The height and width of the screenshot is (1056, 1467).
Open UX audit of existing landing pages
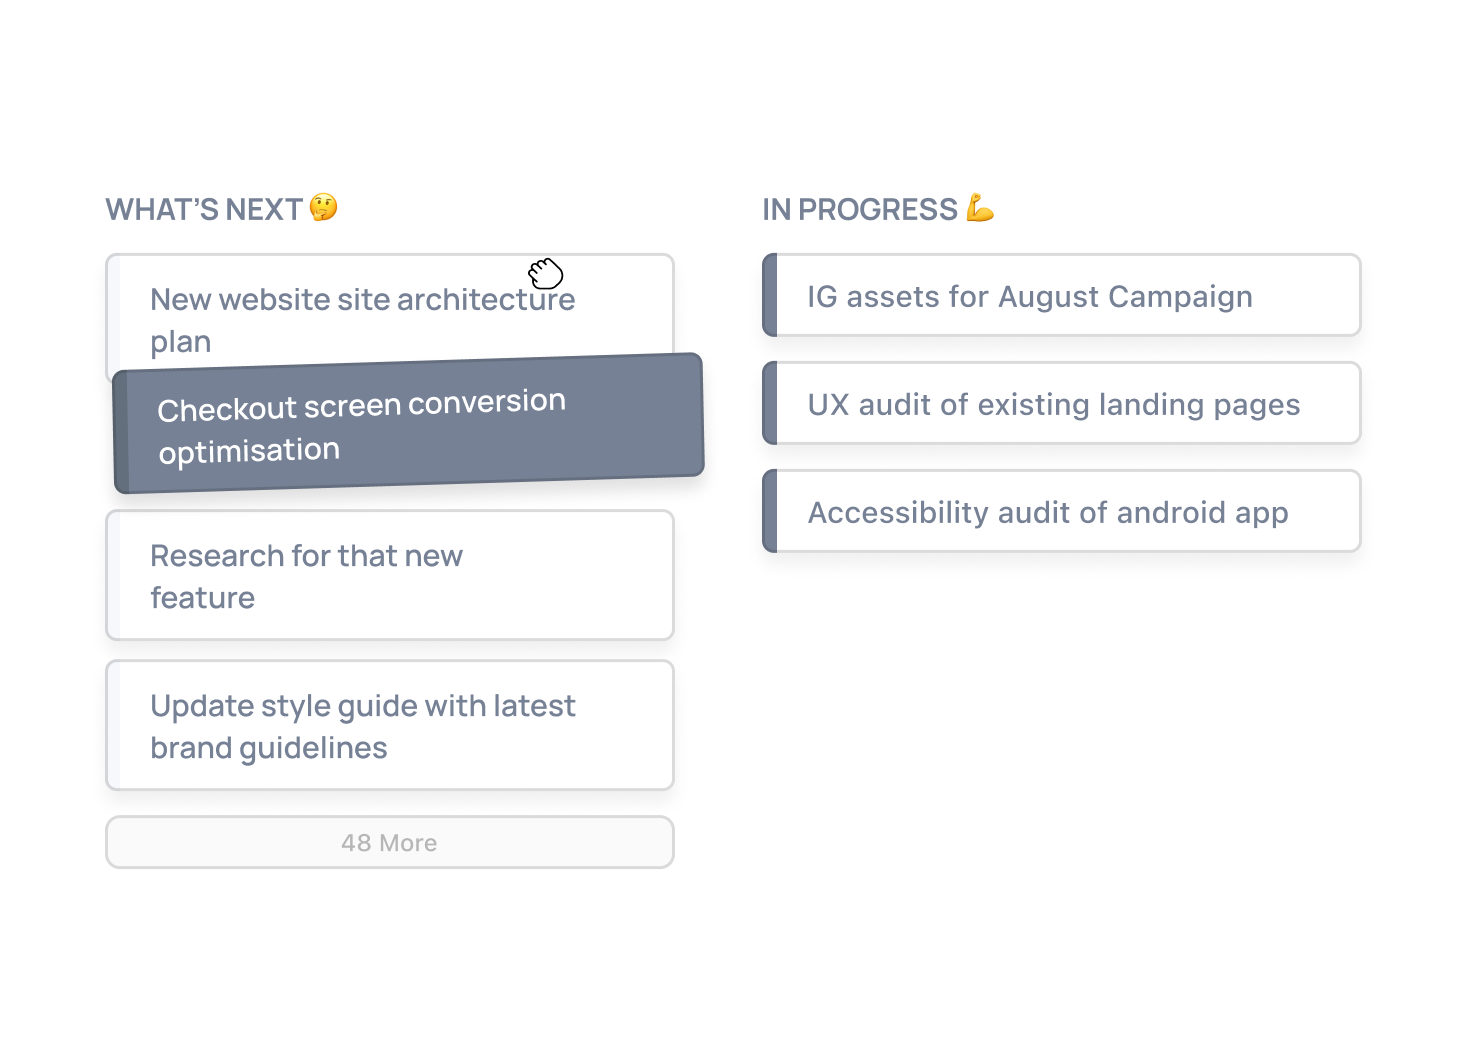coord(1061,403)
